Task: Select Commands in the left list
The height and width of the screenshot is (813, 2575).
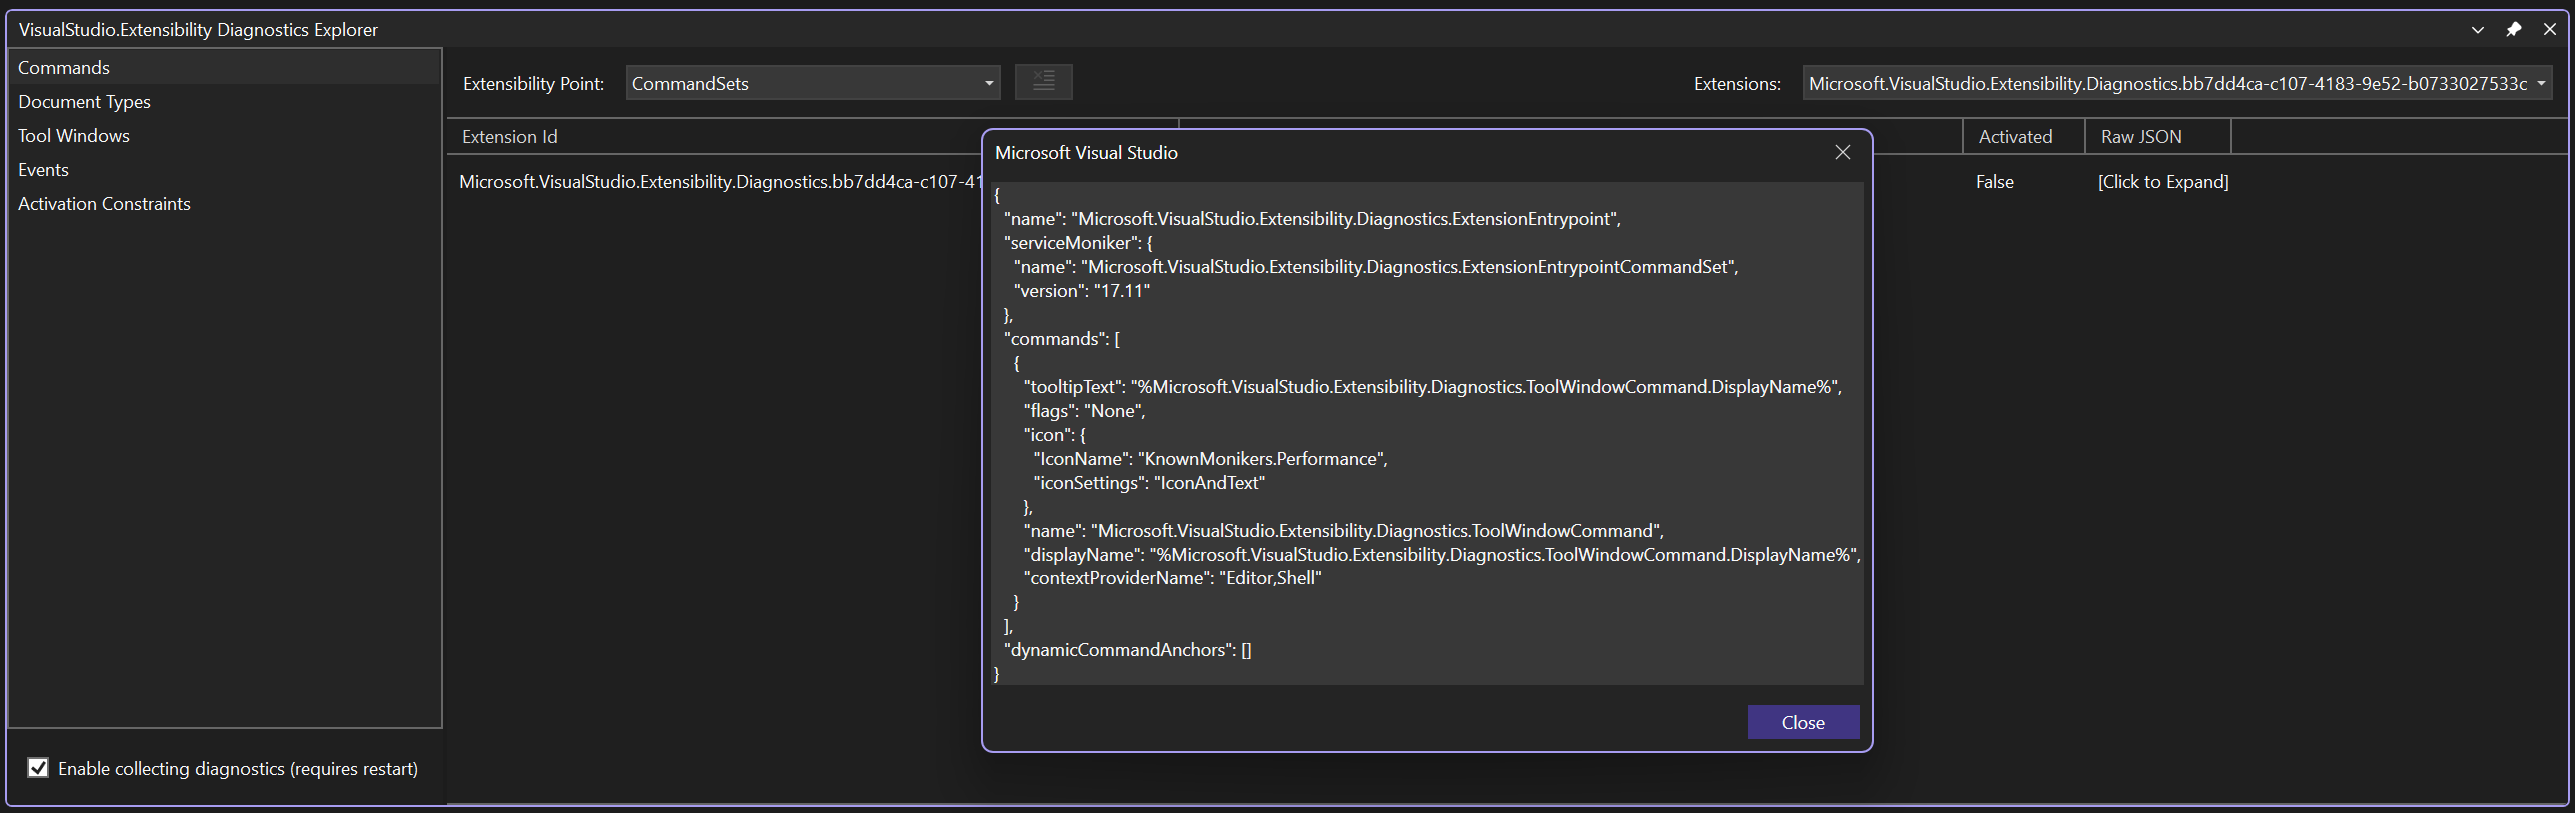Action: (224, 67)
